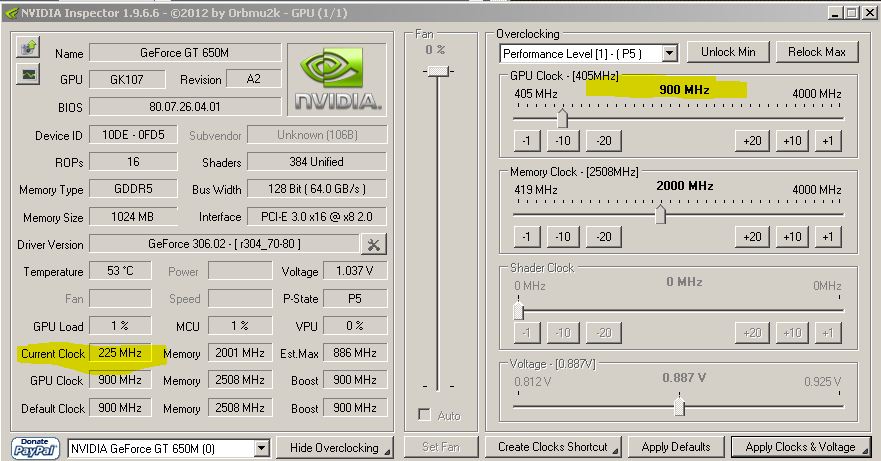Toggle the Auto fan checkbox
The height and width of the screenshot is (461, 881).
click(425, 415)
